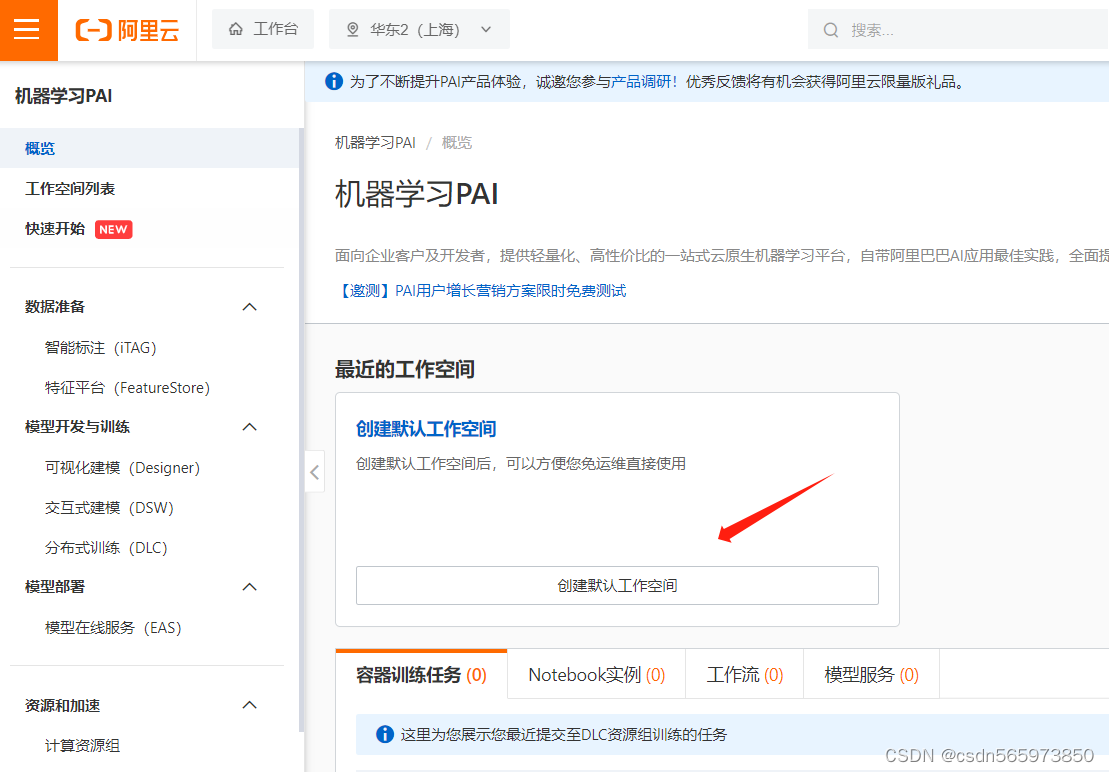Click the 创建默认工作空间 button
This screenshot has height=772, width=1109.
tap(617, 585)
